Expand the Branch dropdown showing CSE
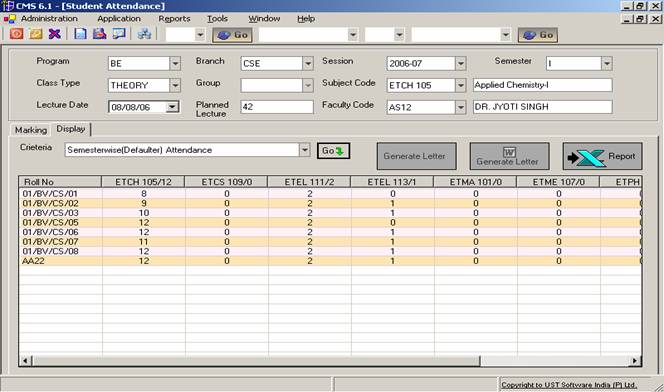The width and height of the screenshot is (664, 392). tap(308, 63)
